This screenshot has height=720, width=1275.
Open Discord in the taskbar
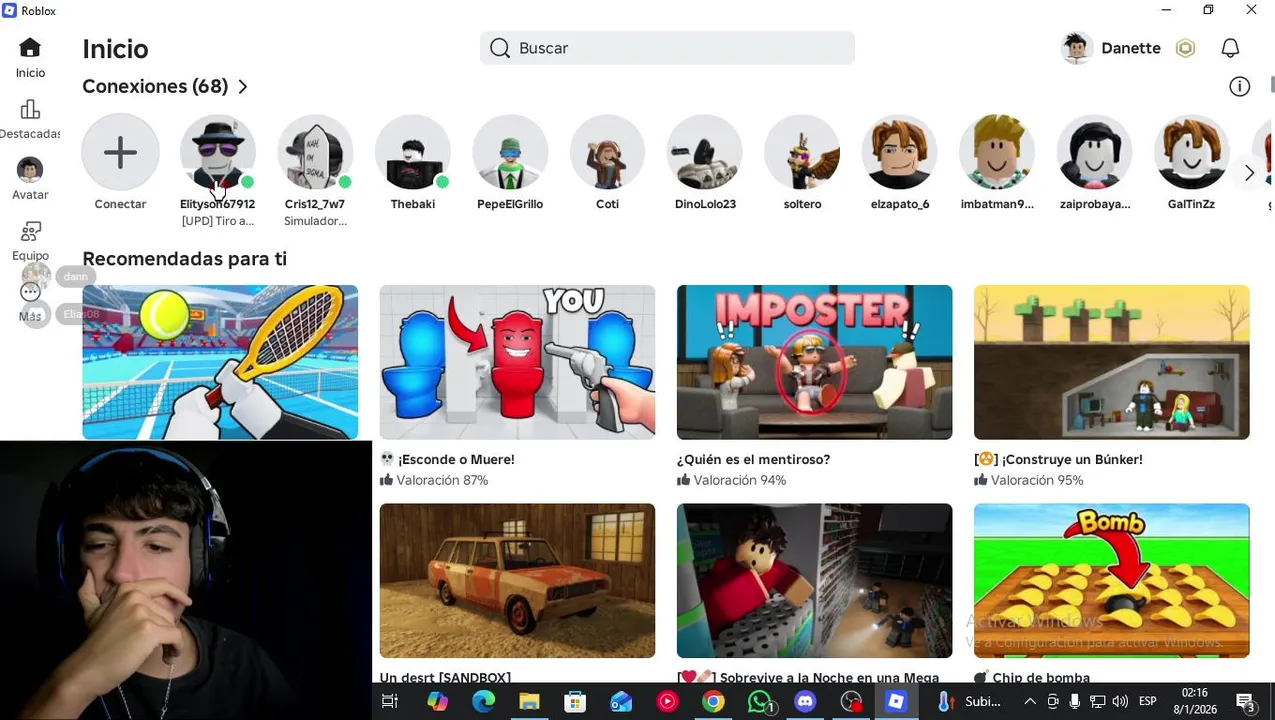tap(805, 702)
